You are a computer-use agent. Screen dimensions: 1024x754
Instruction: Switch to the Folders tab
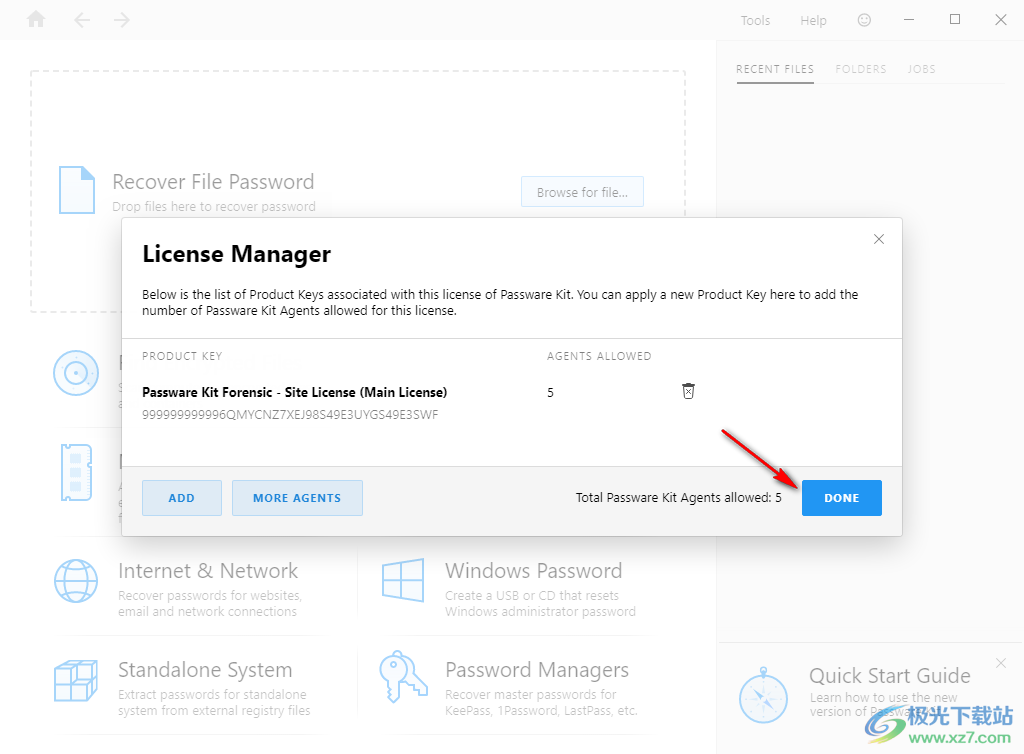coord(861,69)
